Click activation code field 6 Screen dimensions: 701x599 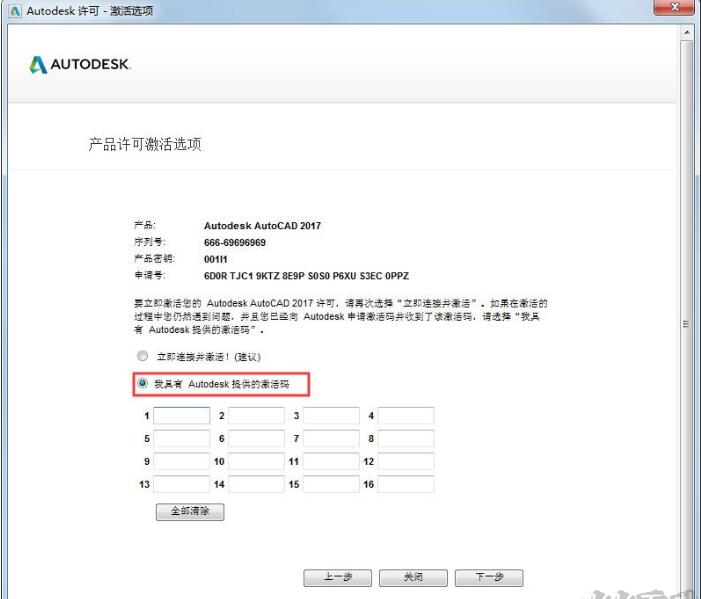point(256,438)
